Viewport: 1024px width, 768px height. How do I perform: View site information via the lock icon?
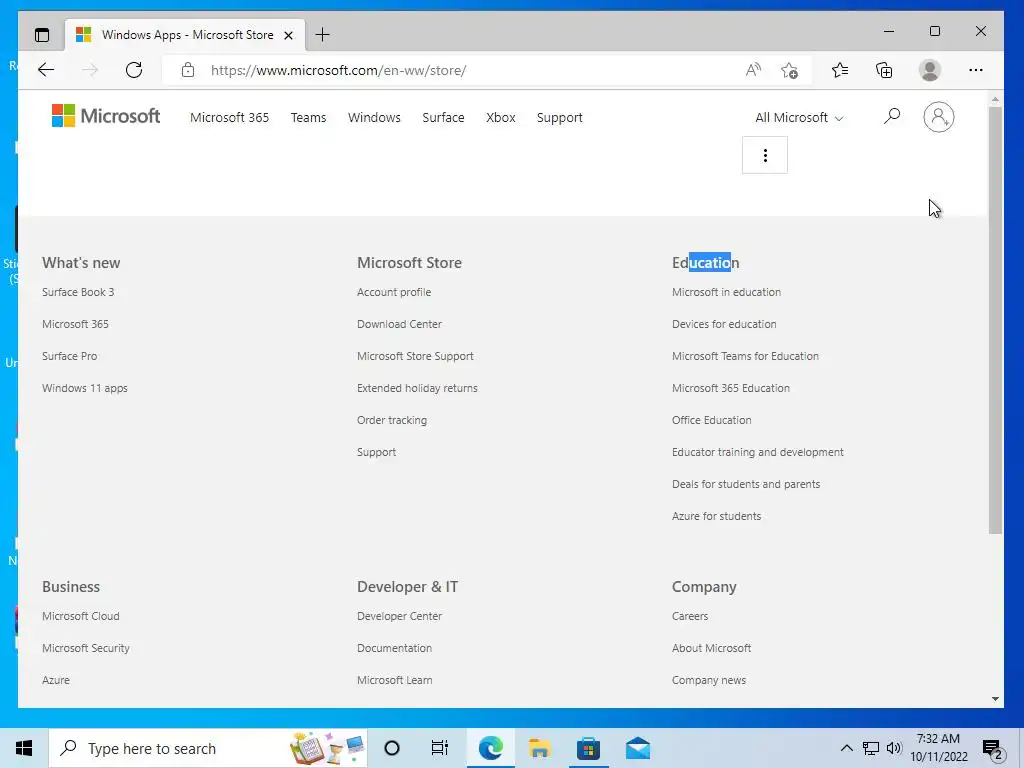tap(188, 70)
